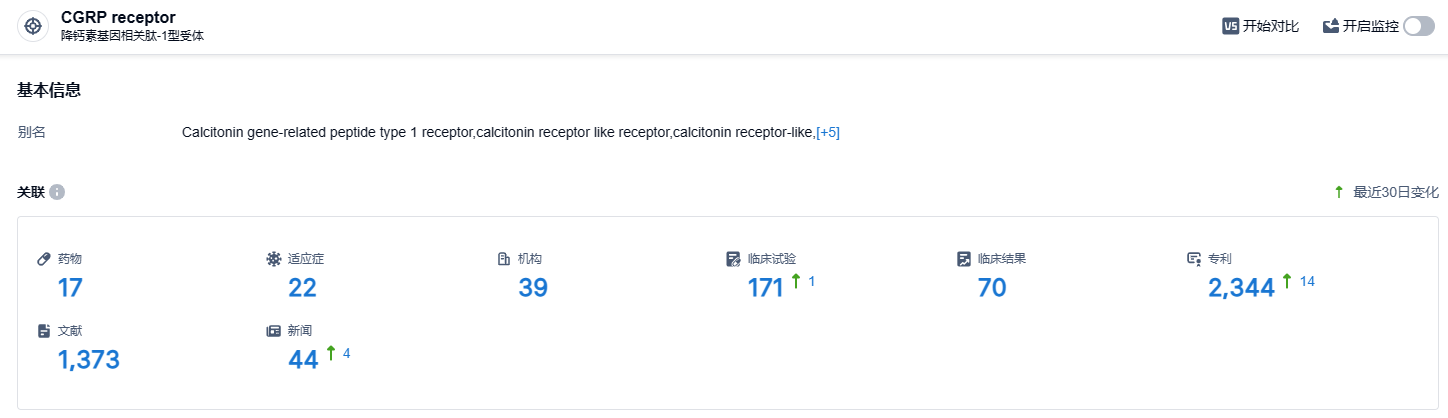
Task: Click the VS compare icon
Action: tap(1231, 26)
